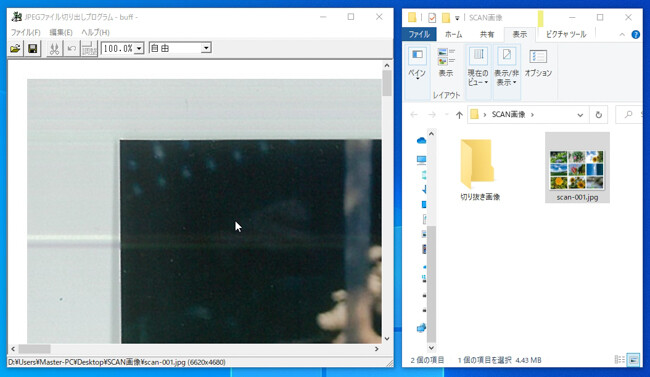Expand the chevron after SCAN画像 in the address bar
Image resolution: width=650 pixels, height=377 pixels.
click(x=532, y=115)
